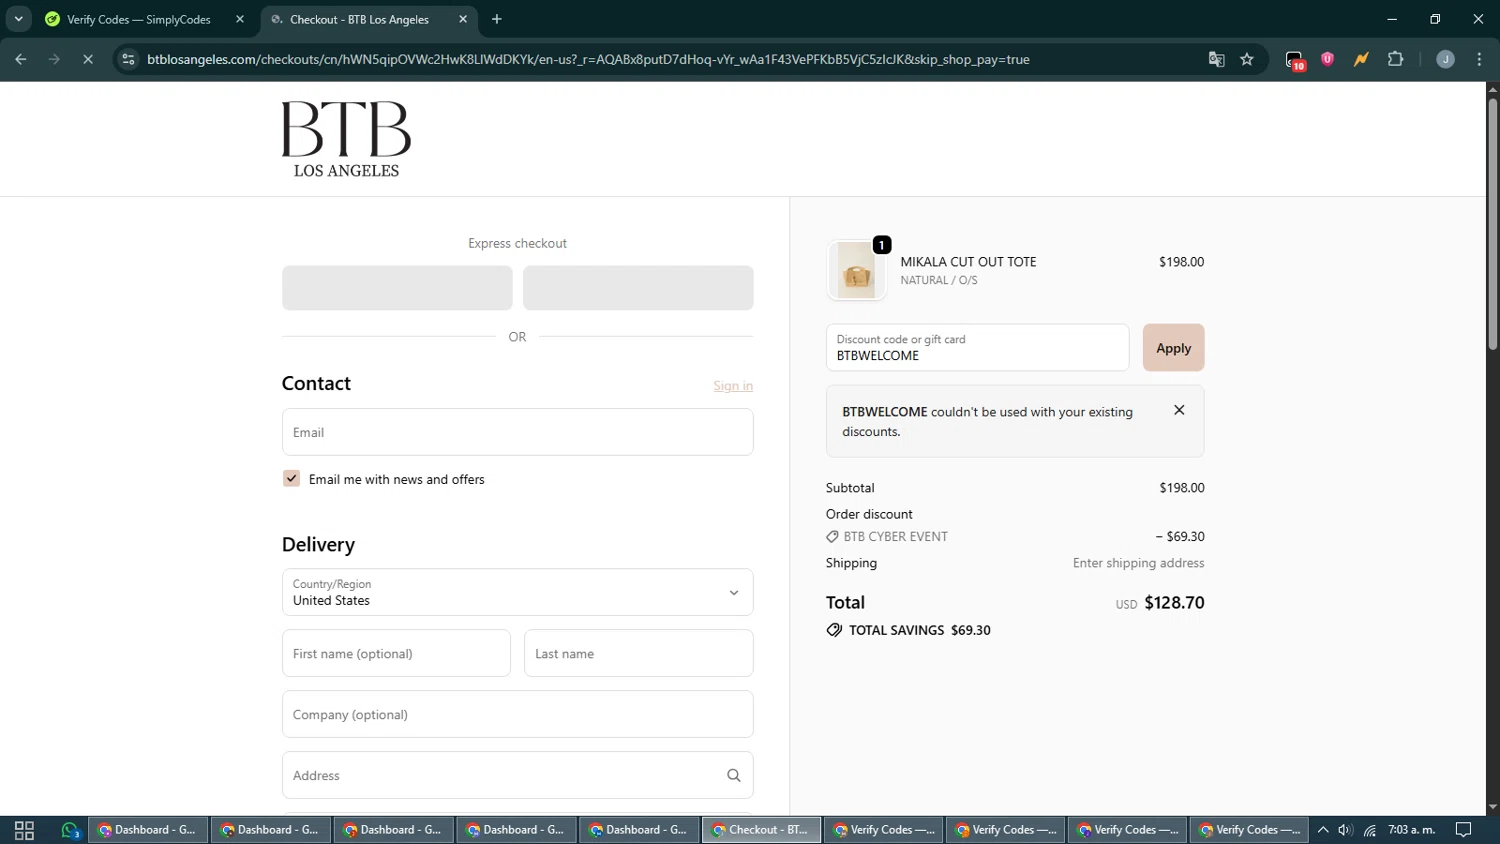Screen dimensions: 1500x844
Task: Open the network Wi-Fi tray icon
Action: 1369,830
